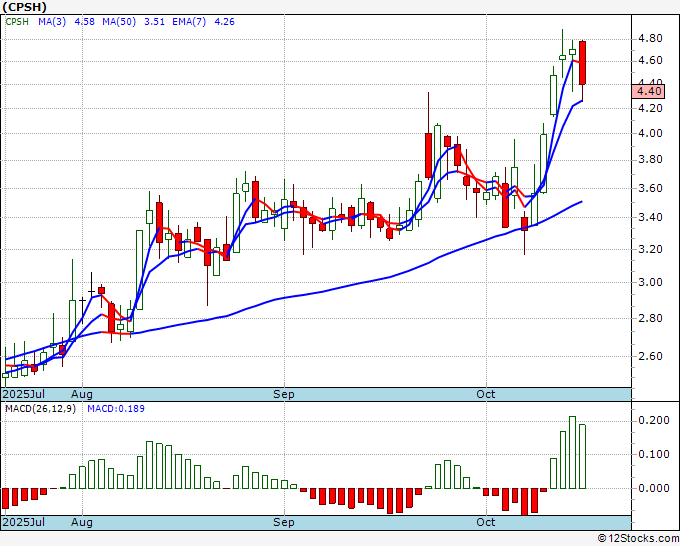Click the 3.80 price axis label
Viewport: 680px width, 546px height.
tap(650, 160)
